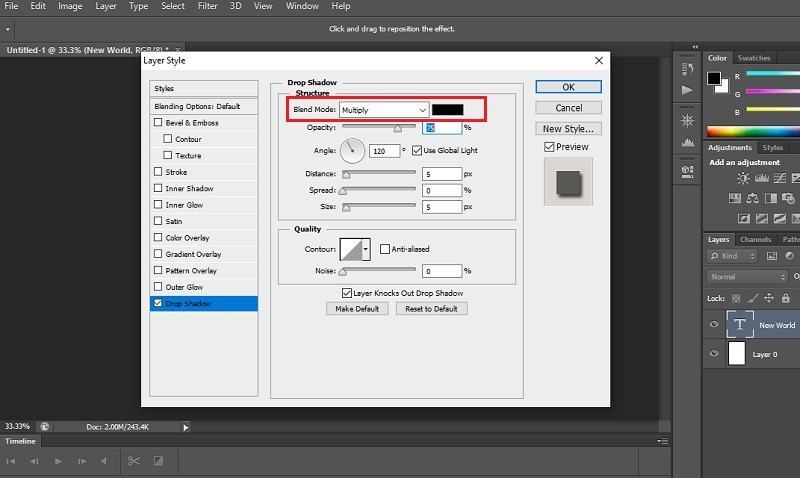Open the Histogram panel icon

pos(688,143)
